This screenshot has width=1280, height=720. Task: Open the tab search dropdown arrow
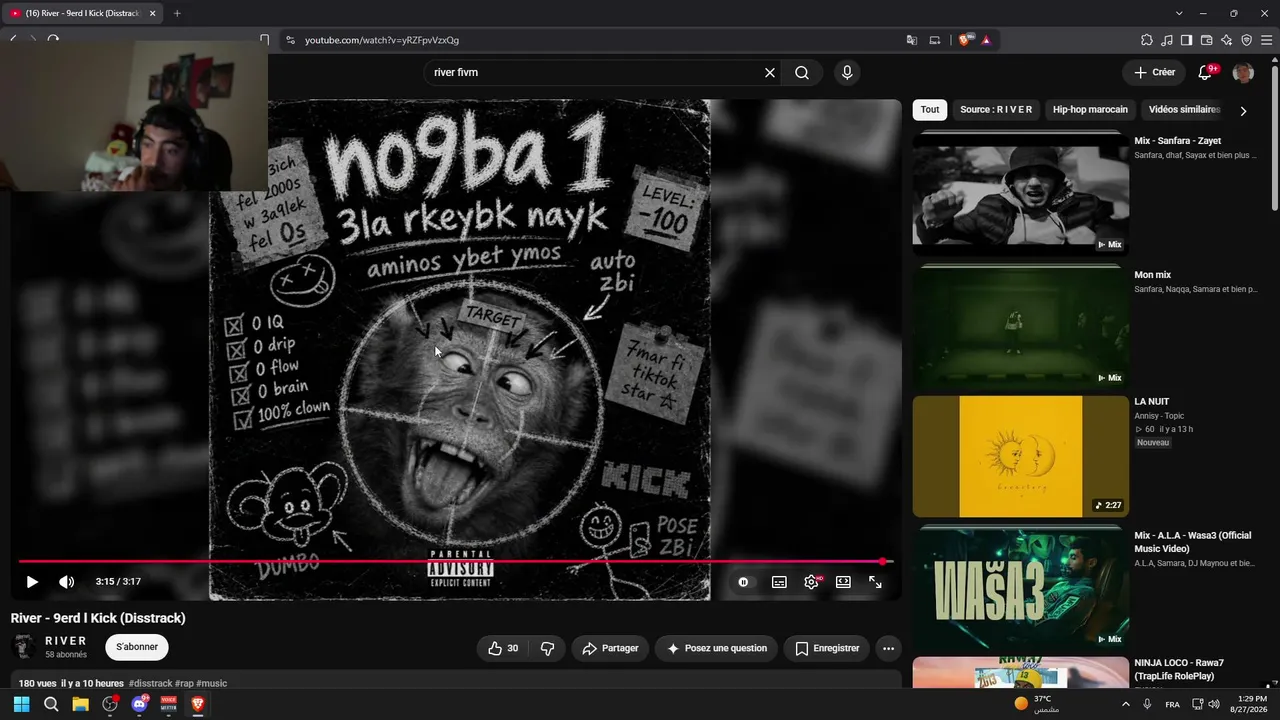pos(1179,13)
